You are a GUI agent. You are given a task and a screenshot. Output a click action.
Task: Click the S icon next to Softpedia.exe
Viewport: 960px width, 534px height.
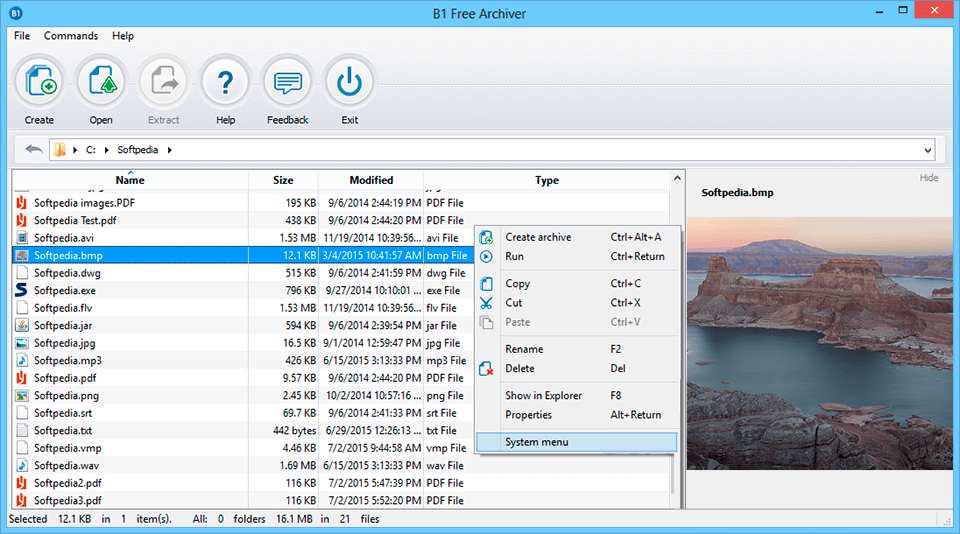pyautogui.click(x=21, y=290)
